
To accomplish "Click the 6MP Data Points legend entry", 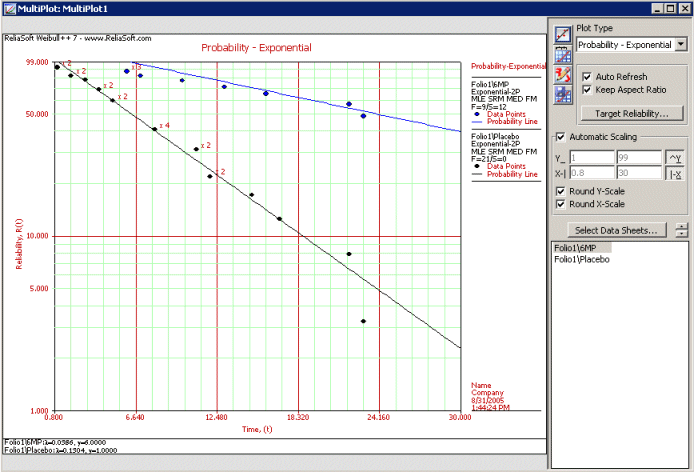I will coord(500,114).
